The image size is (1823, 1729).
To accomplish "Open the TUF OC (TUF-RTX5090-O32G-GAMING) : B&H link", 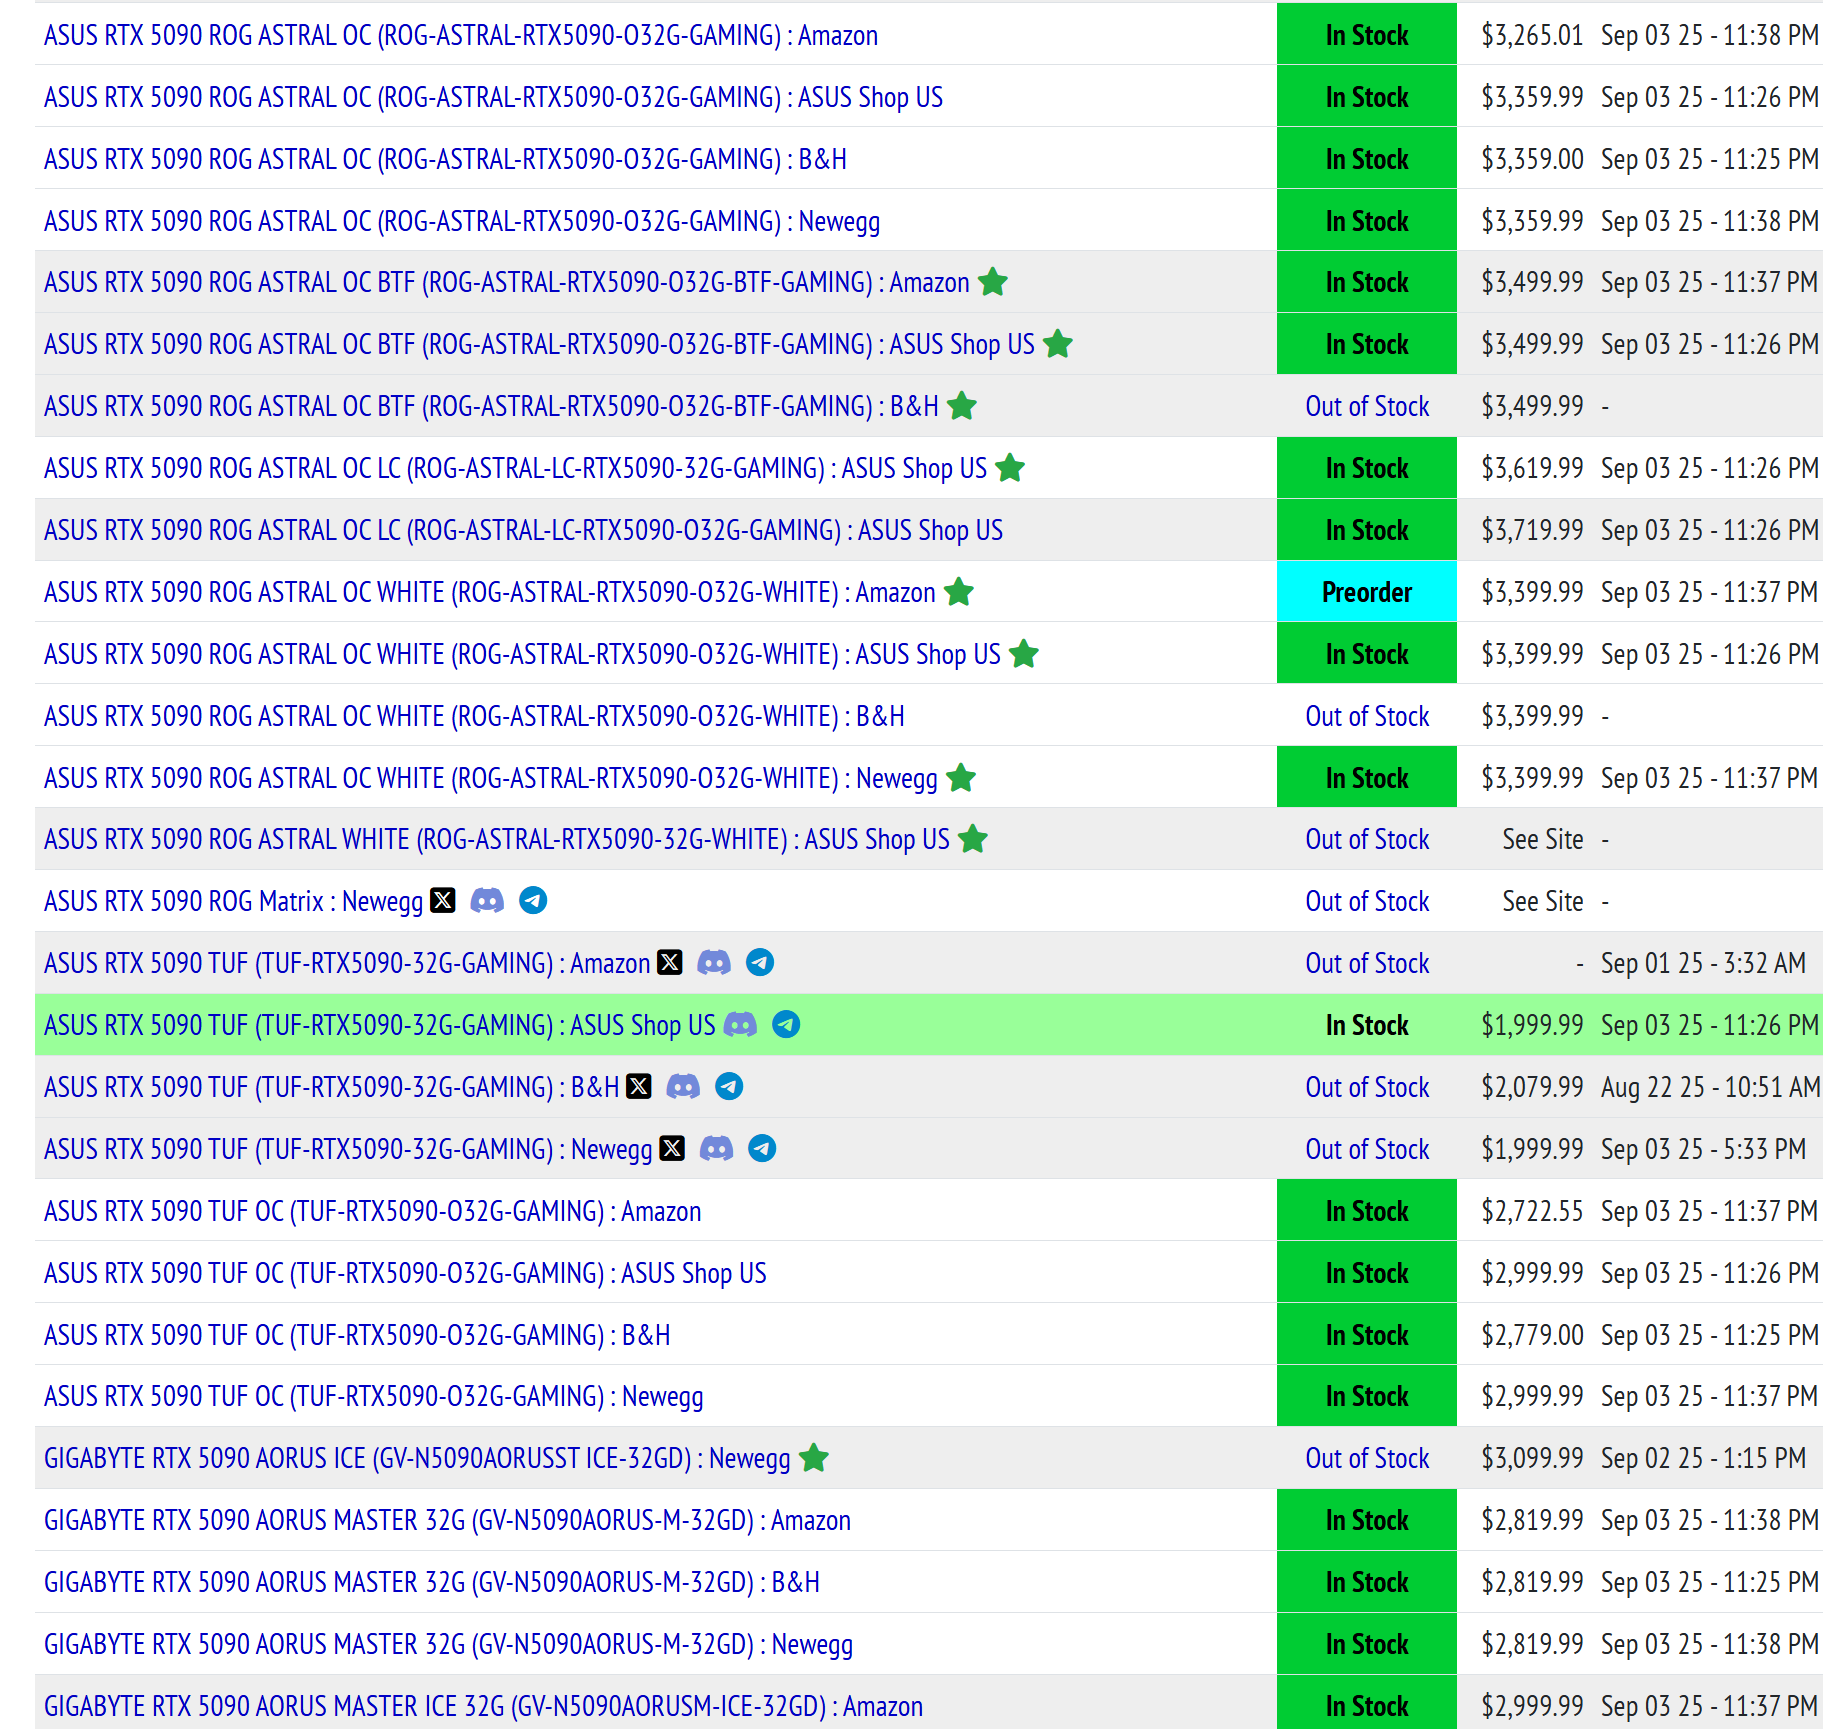I will point(357,1335).
